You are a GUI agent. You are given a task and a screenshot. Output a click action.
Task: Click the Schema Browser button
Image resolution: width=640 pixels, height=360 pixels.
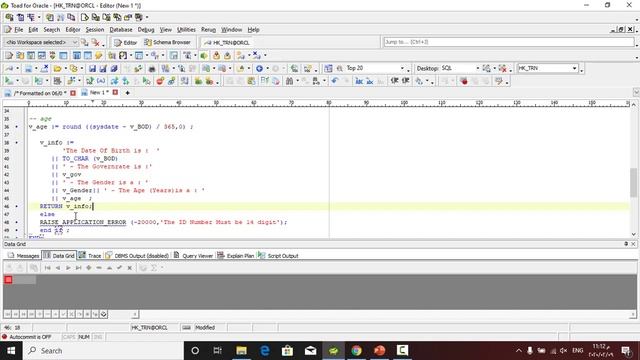click(x=167, y=42)
